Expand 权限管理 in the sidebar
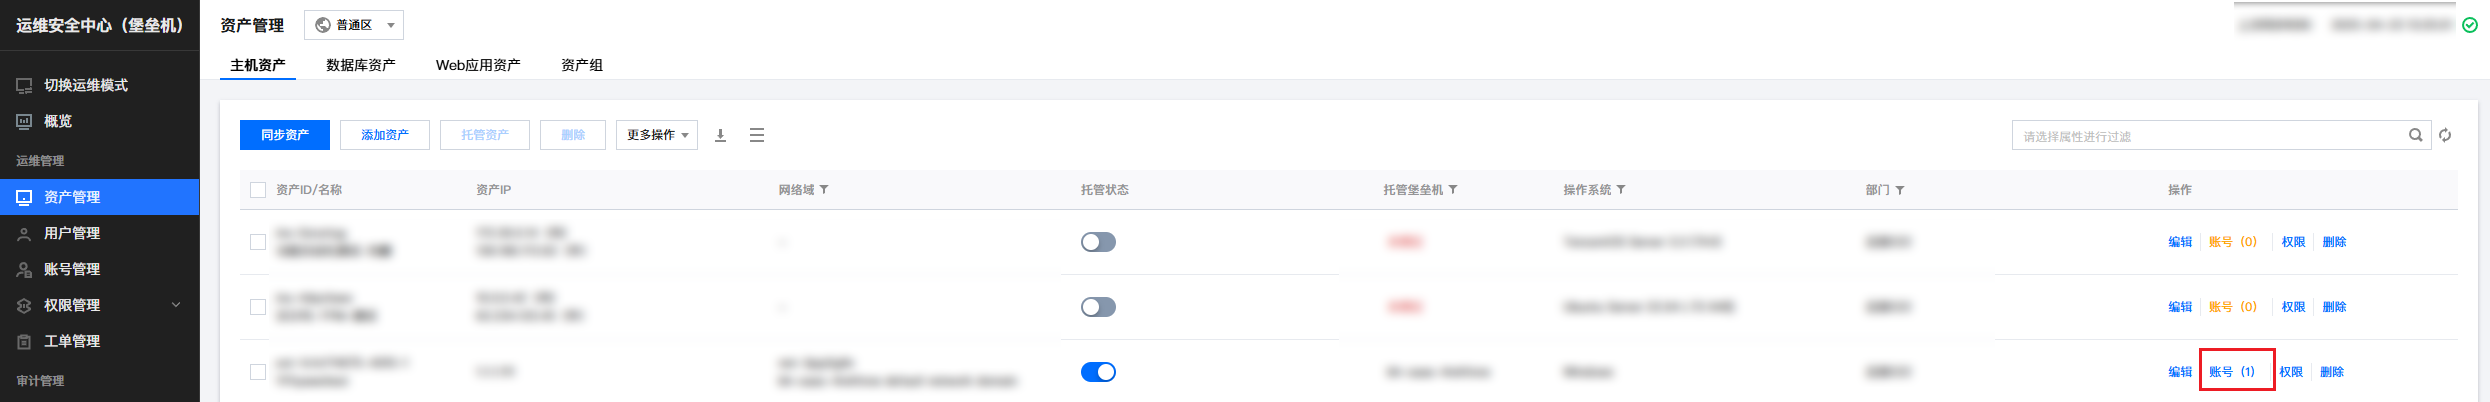The image size is (2490, 402). (100, 305)
